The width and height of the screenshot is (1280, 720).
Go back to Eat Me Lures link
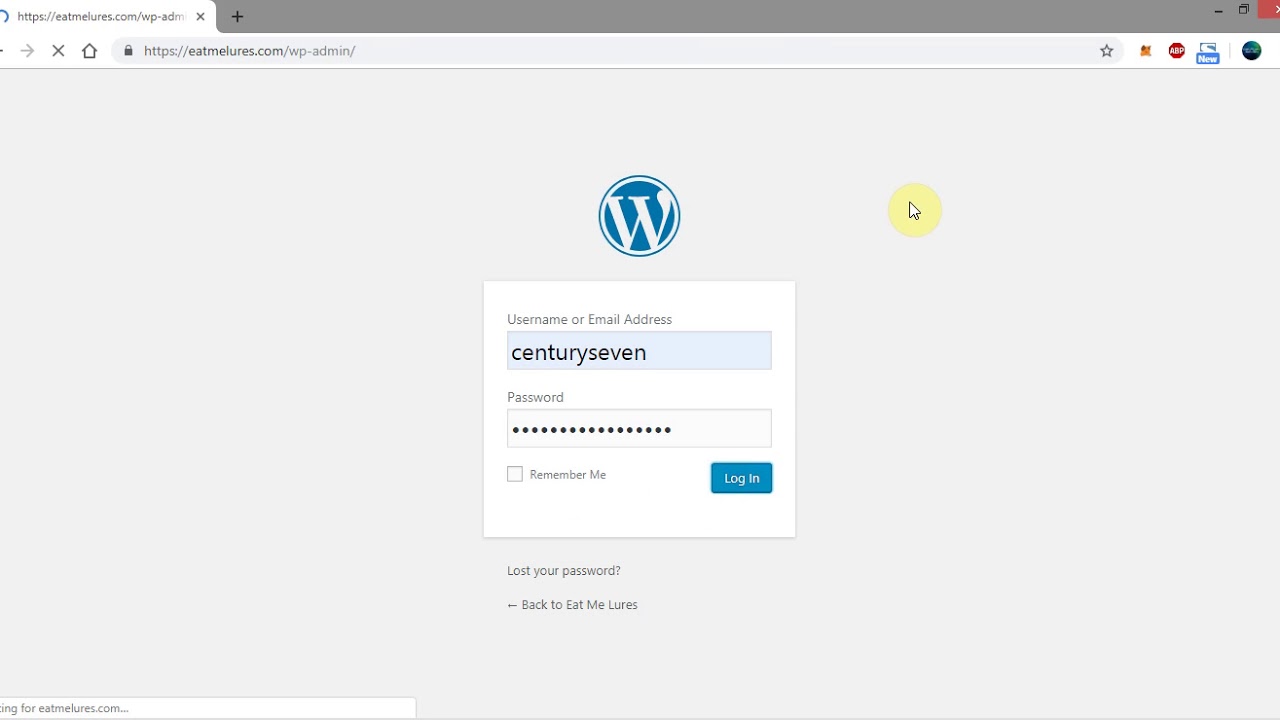(572, 605)
